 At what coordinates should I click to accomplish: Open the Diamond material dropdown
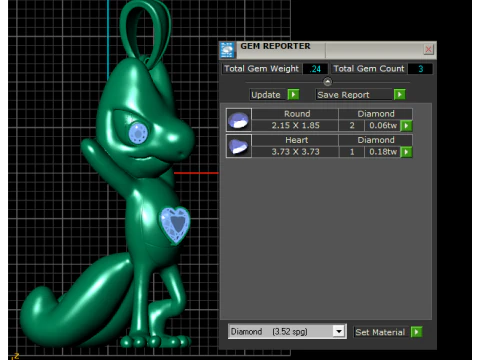pyautogui.click(x=339, y=332)
